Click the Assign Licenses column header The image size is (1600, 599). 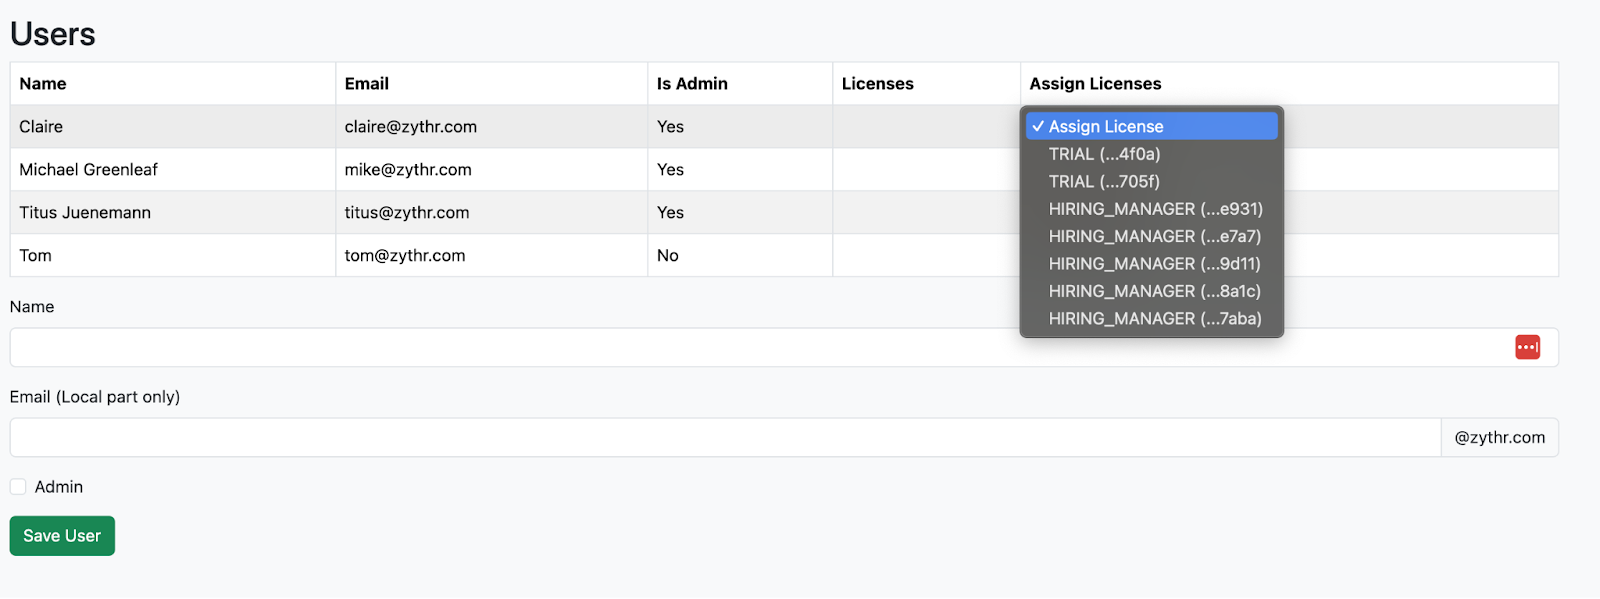[1095, 84]
